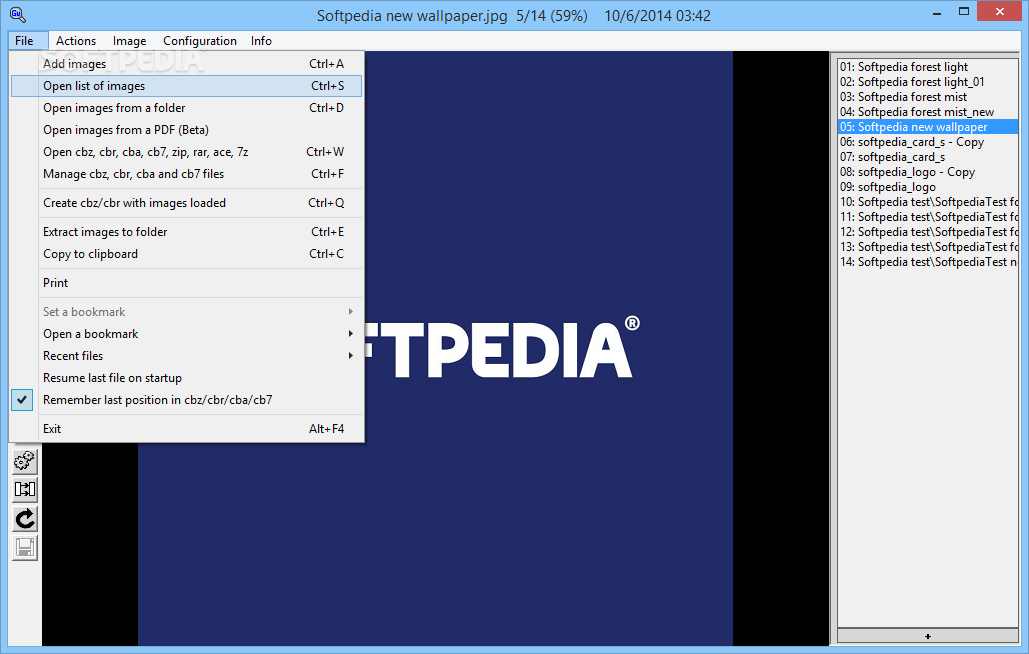Close the viewer window
The height and width of the screenshot is (654, 1029).
click(x=999, y=12)
